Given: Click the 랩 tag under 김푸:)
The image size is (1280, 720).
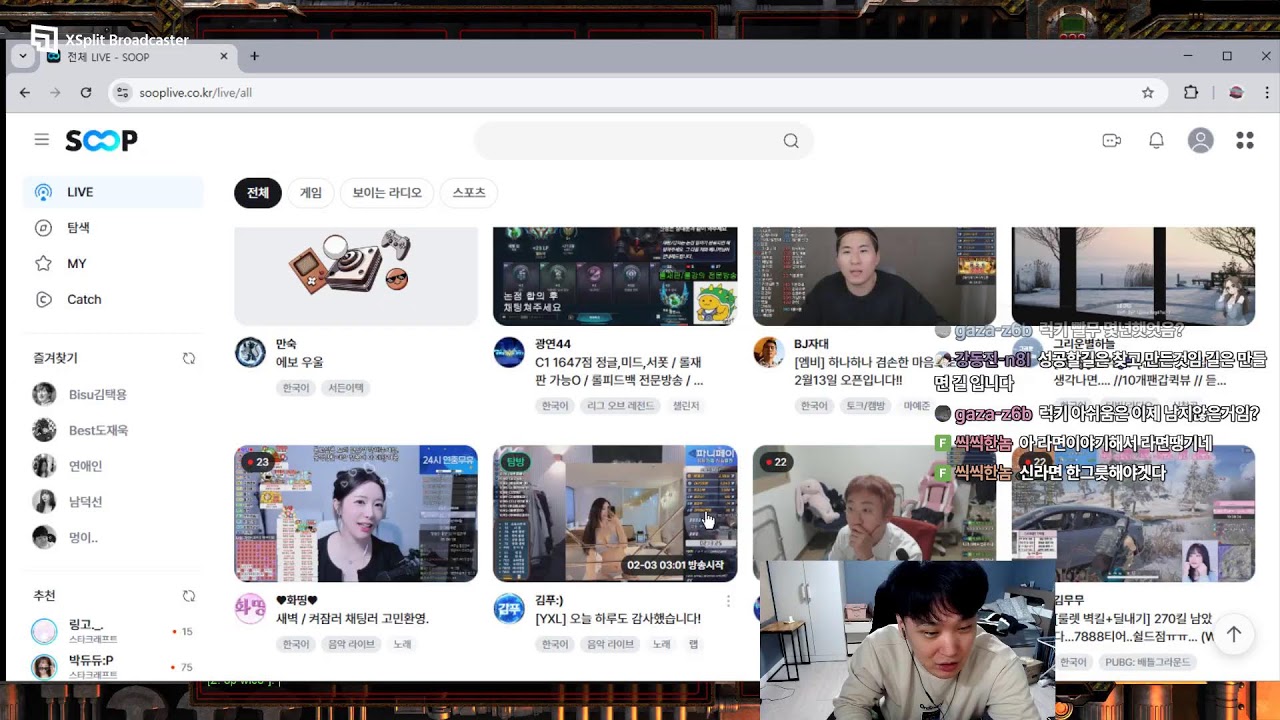Looking at the screenshot, I should coord(693,644).
